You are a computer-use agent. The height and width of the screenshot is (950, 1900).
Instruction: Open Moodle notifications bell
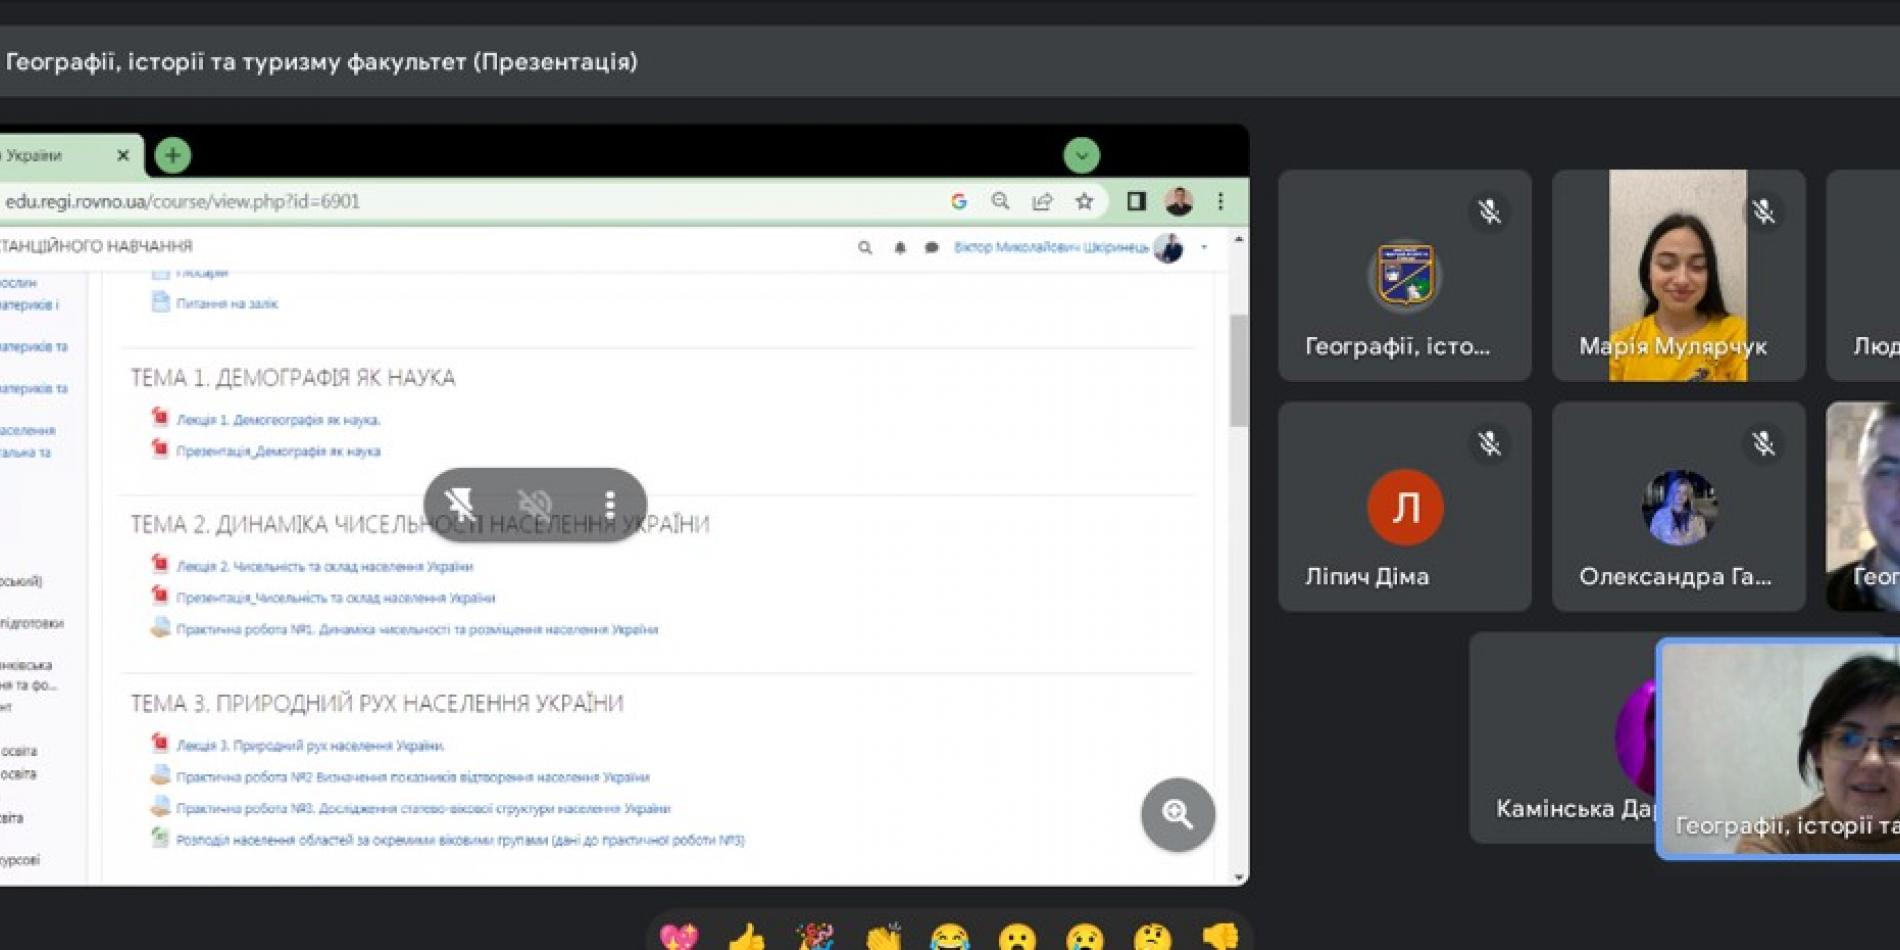(900, 247)
